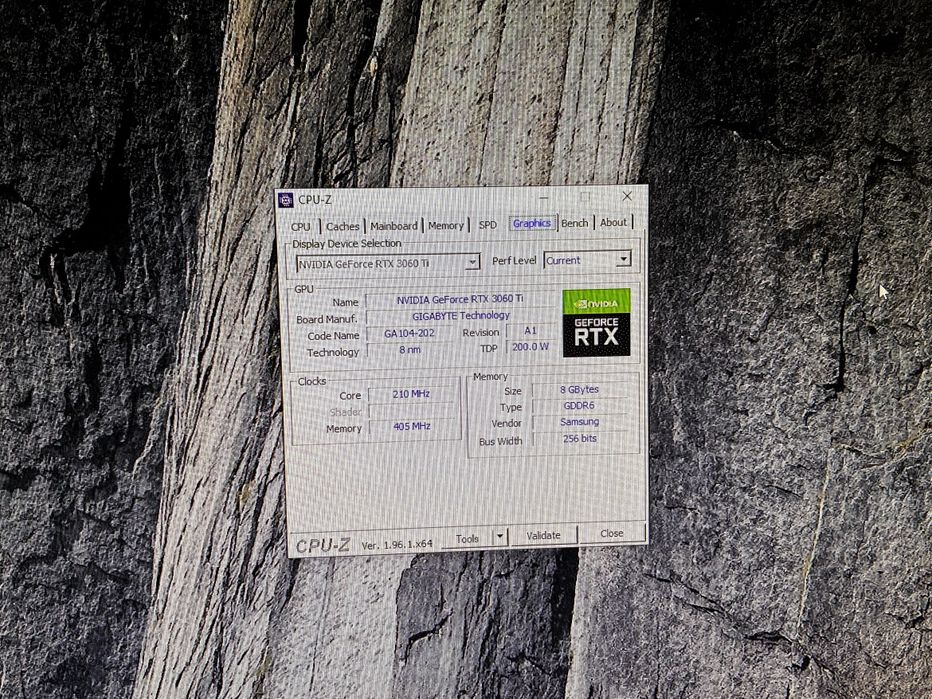Click the CPU-Z logo text at bottom
Screen dimensions: 932x699
coord(323,546)
